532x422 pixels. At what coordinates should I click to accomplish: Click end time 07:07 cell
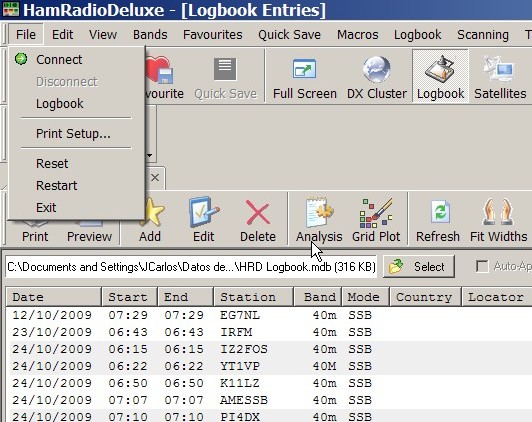[184, 400]
